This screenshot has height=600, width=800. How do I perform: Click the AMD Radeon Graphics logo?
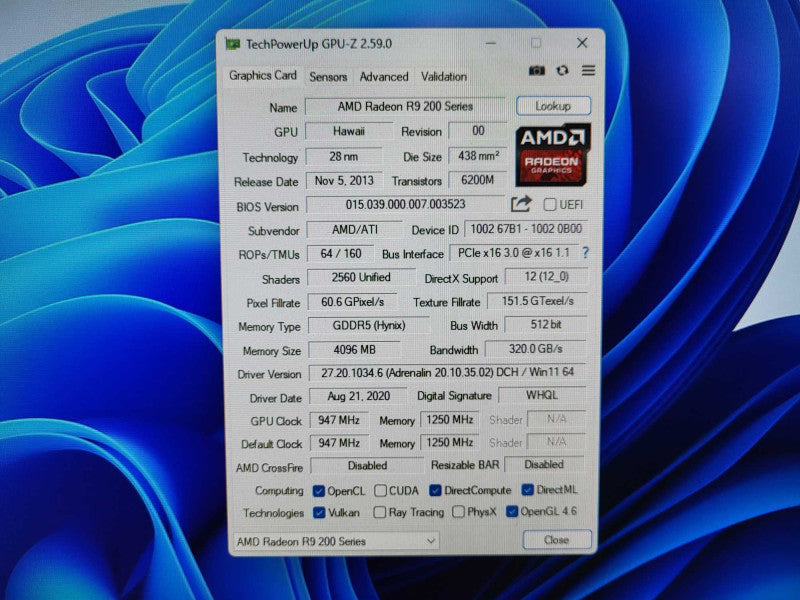pyautogui.click(x=553, y=155)
